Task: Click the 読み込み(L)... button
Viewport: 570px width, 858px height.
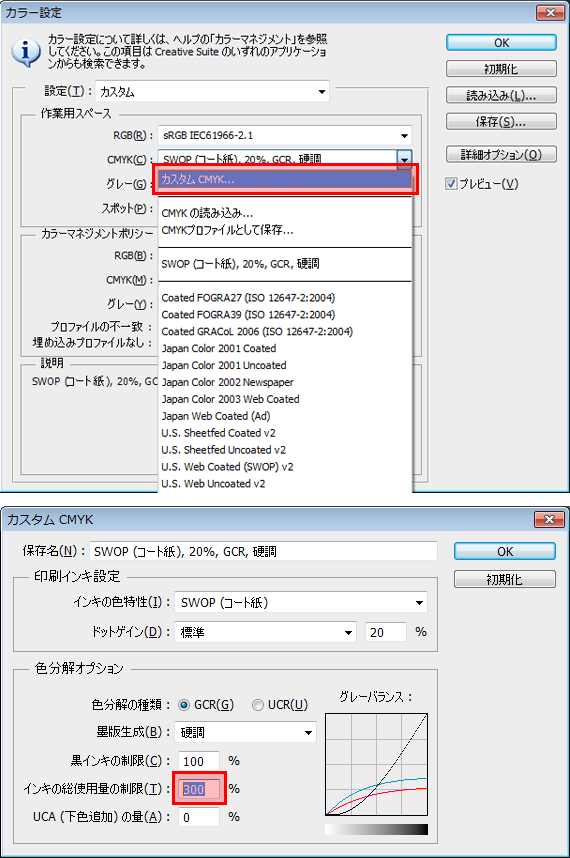Action: tap(502, 95)
